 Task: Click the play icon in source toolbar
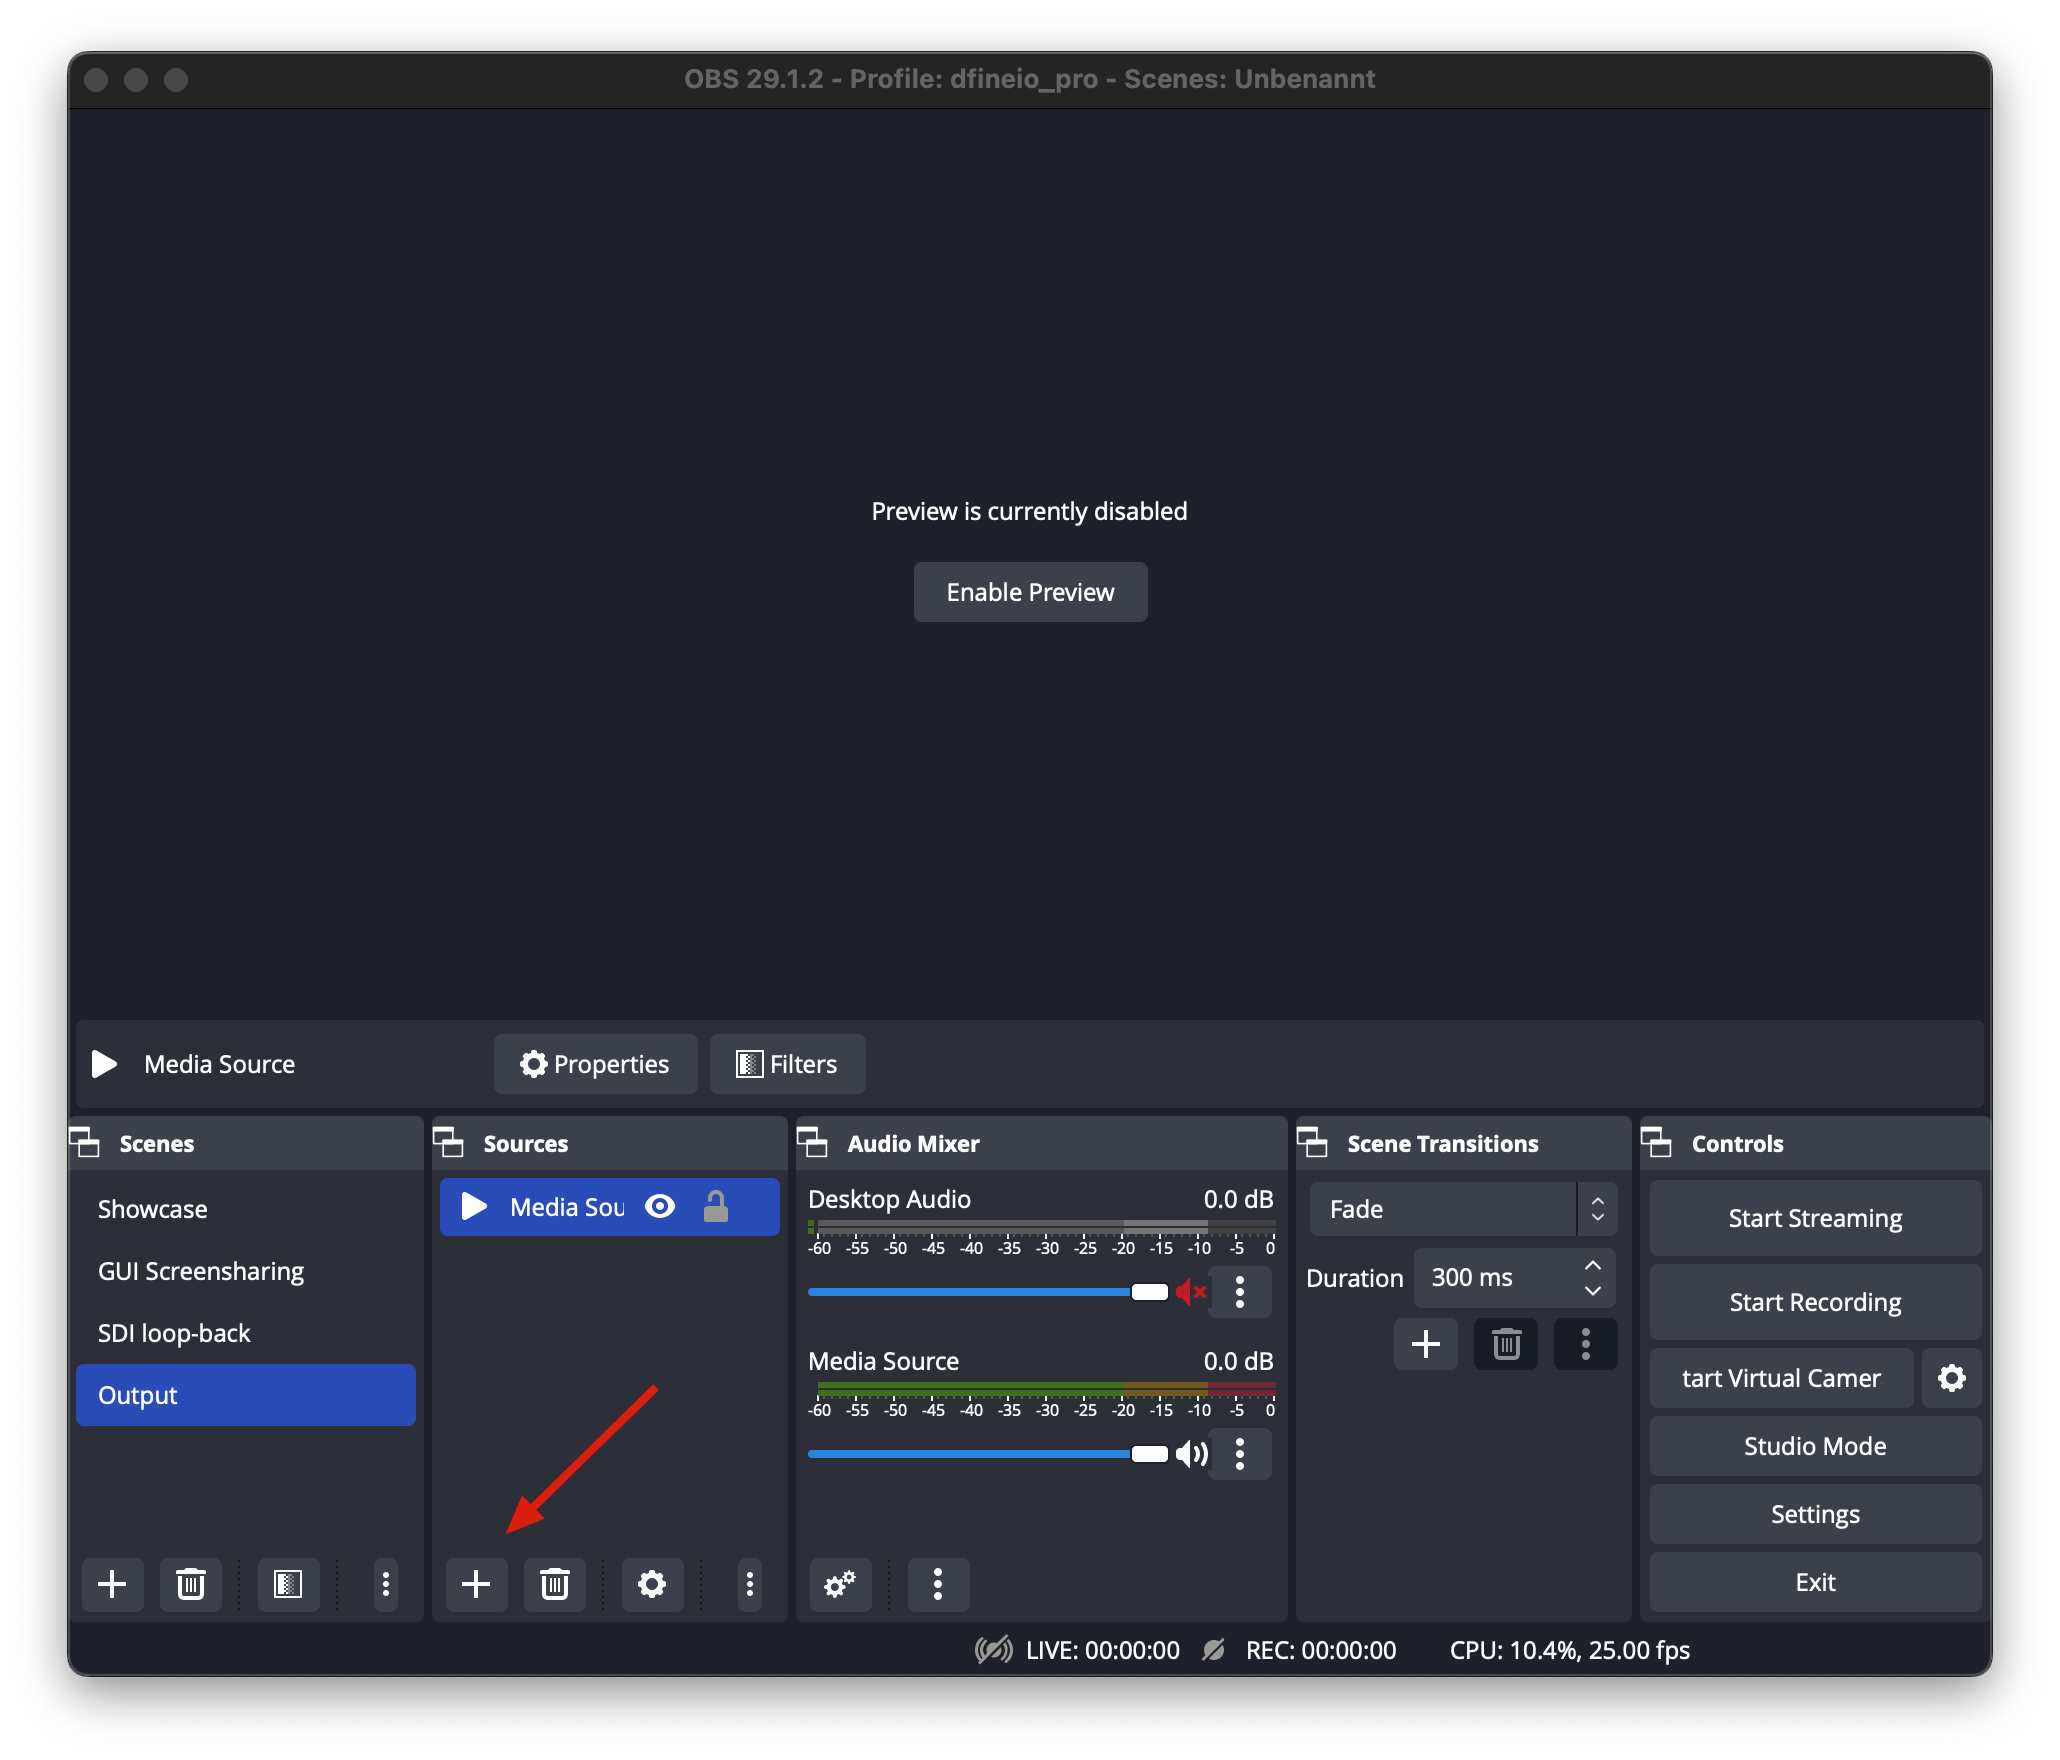point(105,1064)
